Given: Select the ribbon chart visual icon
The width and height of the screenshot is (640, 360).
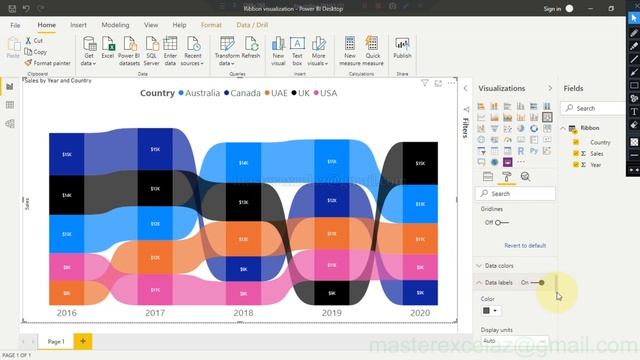Looking at the screenshot, I should tap(547, 117).
